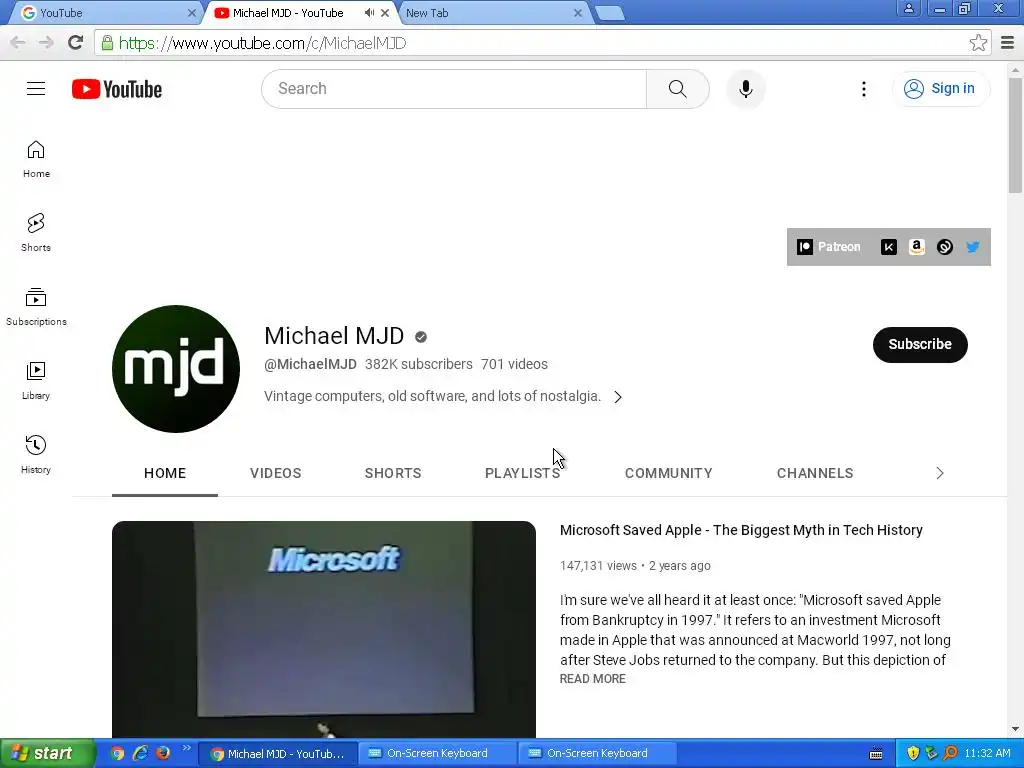Close the New Tab browser tab
This screenshot has height=768, width=1024.
click(x=577, y=13)
